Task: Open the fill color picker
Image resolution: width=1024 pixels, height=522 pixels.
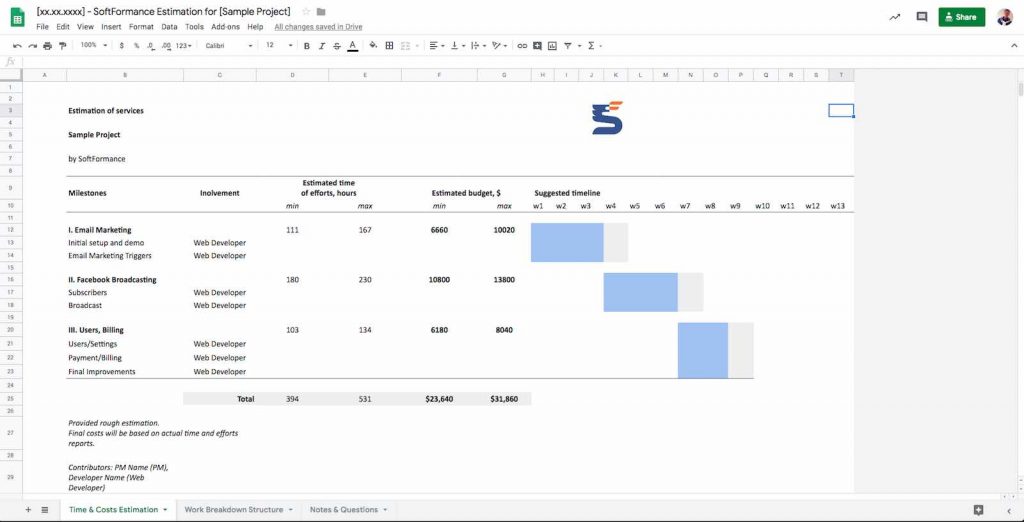Action: (x=374, y=46)
